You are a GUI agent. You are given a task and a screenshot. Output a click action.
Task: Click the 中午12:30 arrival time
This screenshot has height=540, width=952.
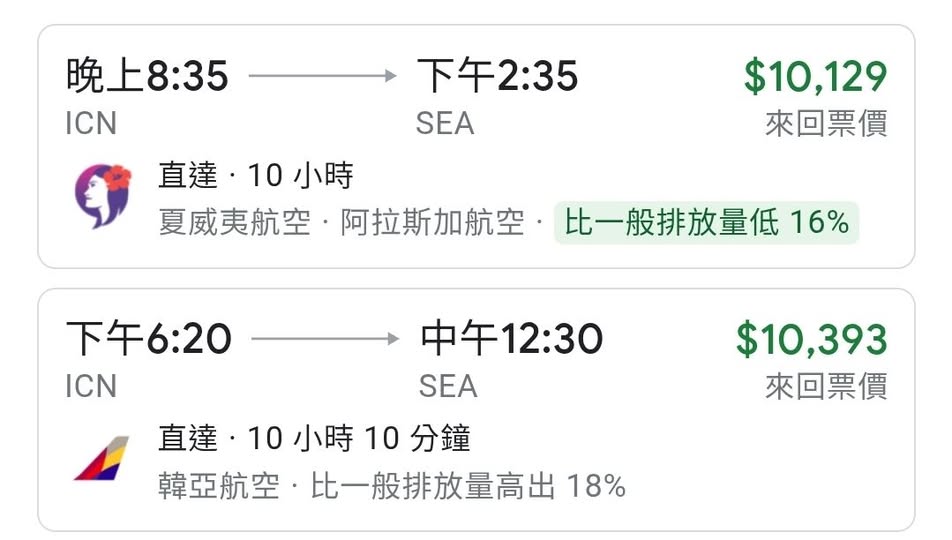[x=511, y=340]
